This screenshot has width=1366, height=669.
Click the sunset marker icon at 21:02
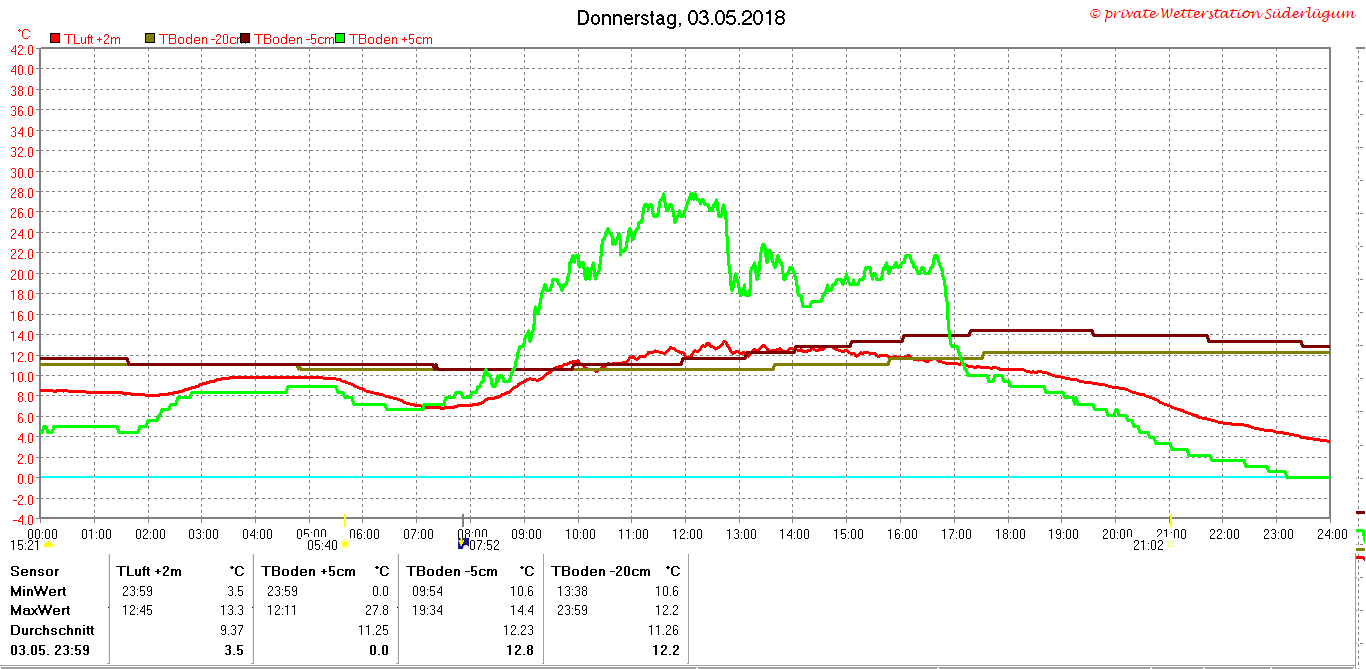point(1170,545)
